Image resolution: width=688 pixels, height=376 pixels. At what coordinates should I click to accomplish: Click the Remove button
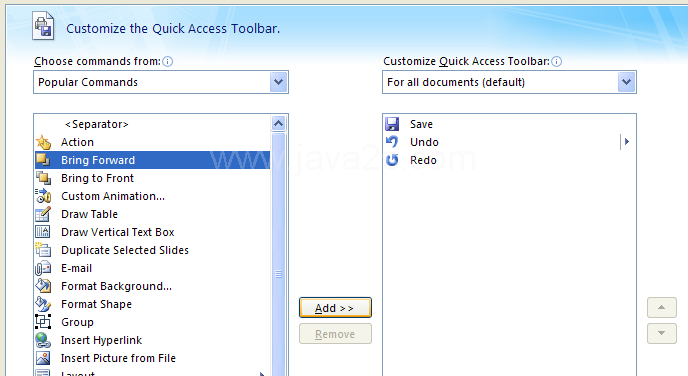pos(335,334)
